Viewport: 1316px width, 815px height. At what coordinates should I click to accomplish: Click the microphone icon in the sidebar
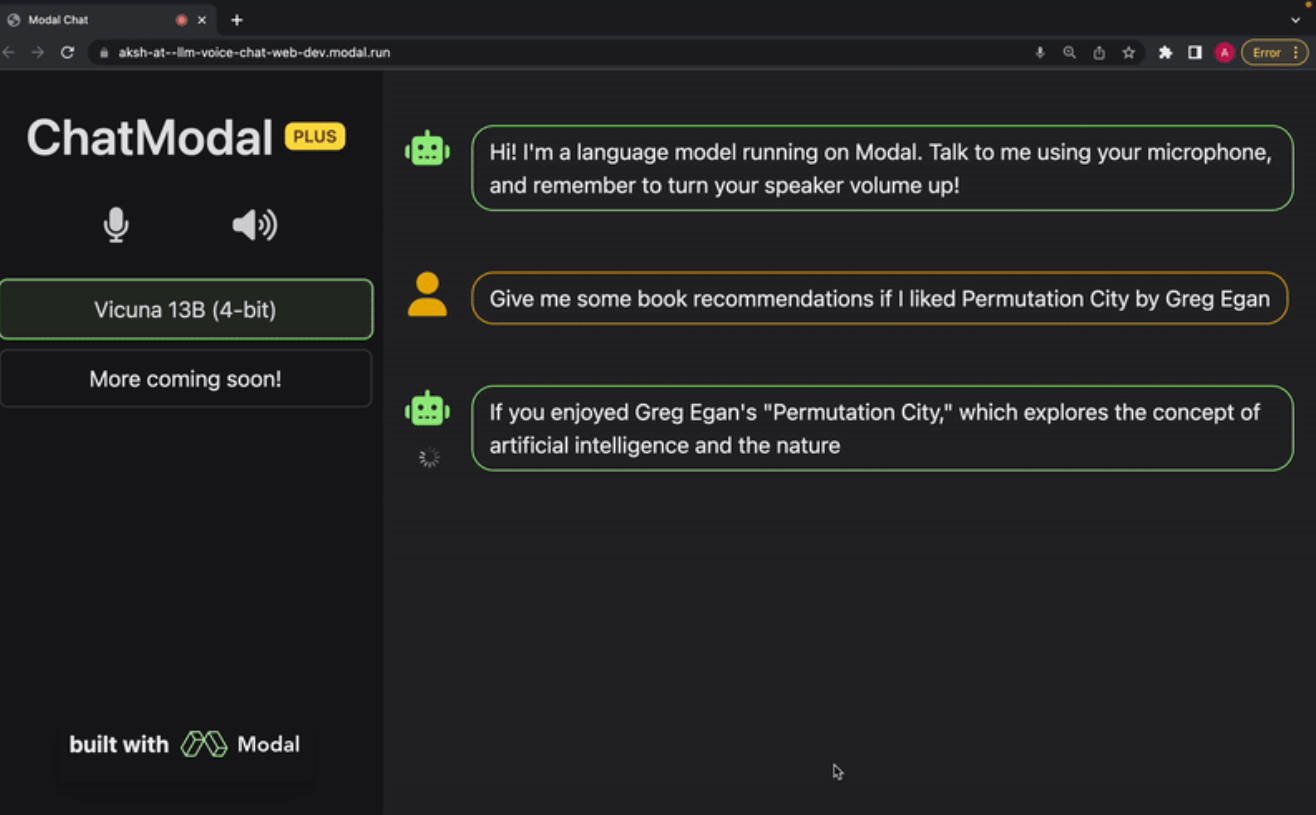(x=116, y=224)
